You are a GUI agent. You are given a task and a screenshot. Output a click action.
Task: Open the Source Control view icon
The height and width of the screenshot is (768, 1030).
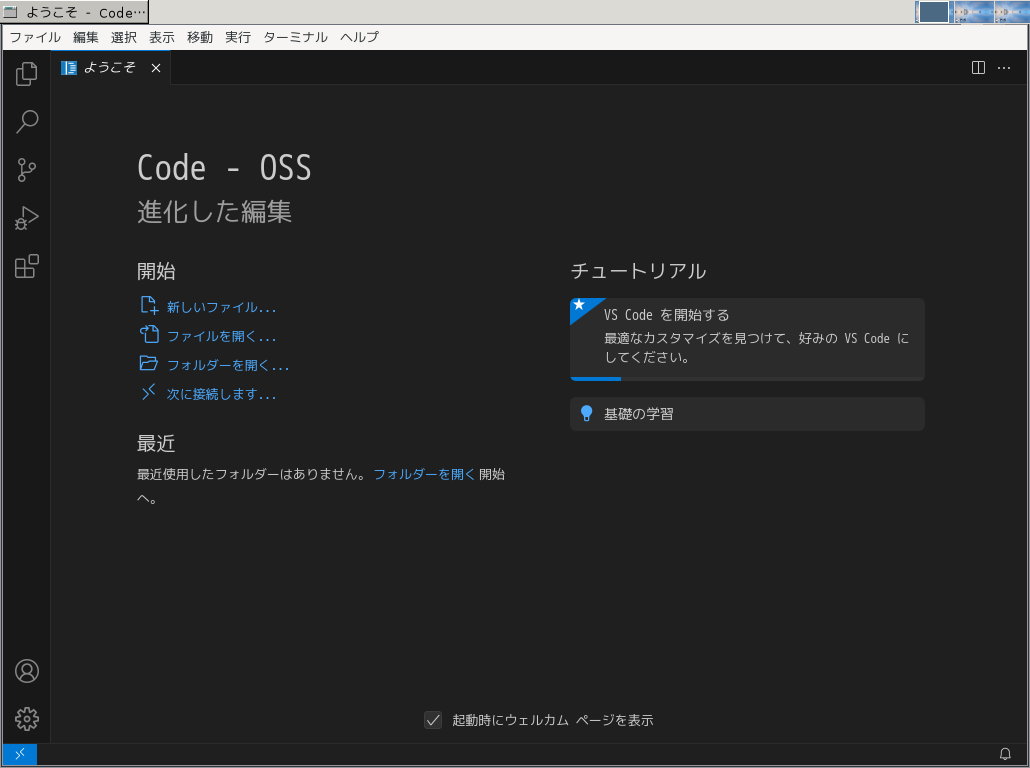pyautogui.click(x=26, y=169)
